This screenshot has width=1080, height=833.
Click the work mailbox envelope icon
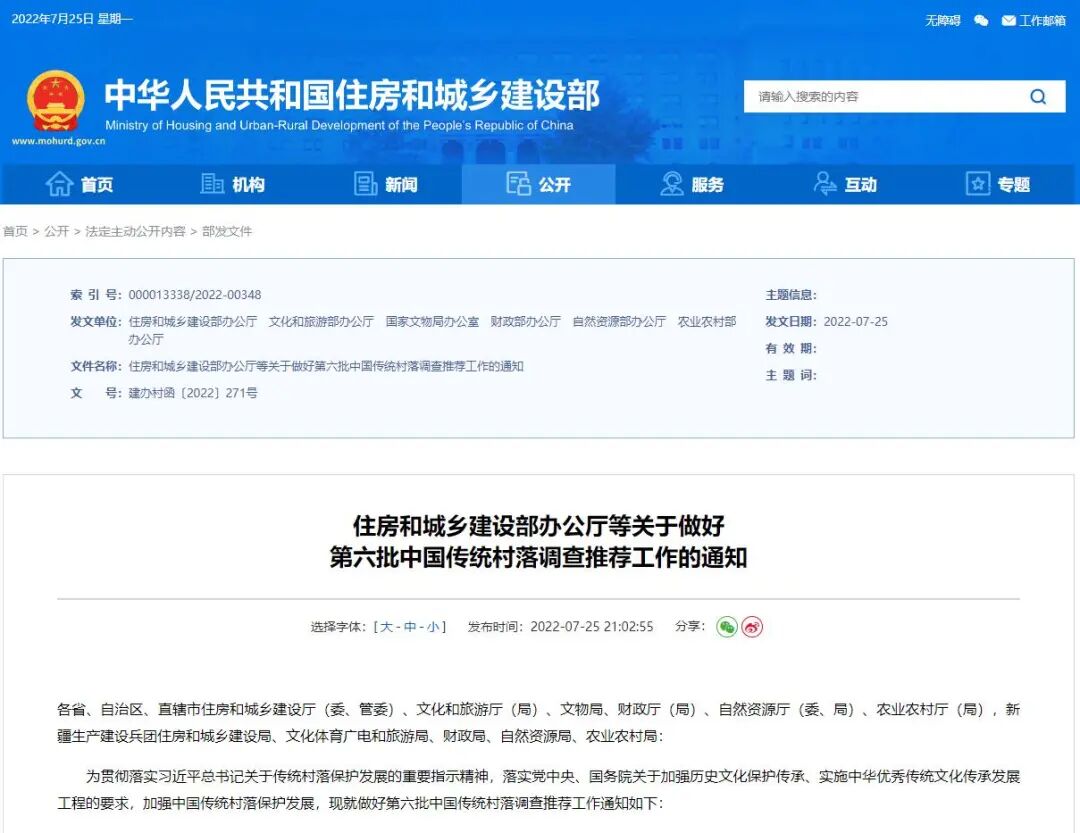pos(1008,21)
